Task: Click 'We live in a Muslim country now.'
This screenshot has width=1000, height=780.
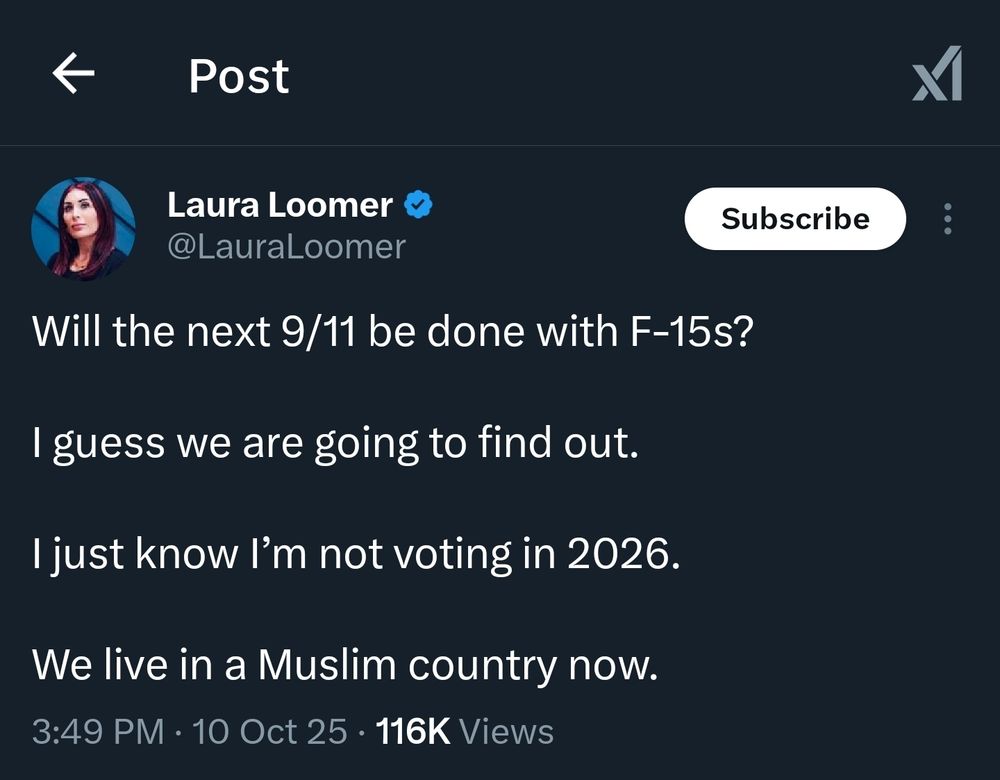Action: pos(345,665)
